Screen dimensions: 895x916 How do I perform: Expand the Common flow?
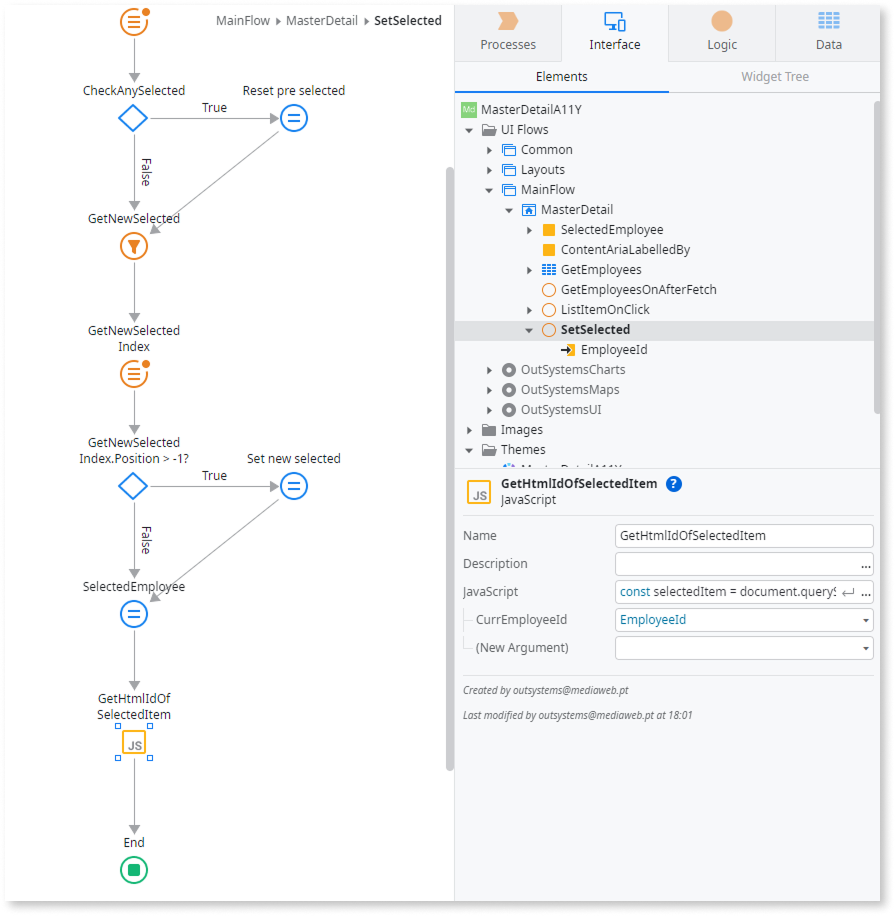coord(490,150)
